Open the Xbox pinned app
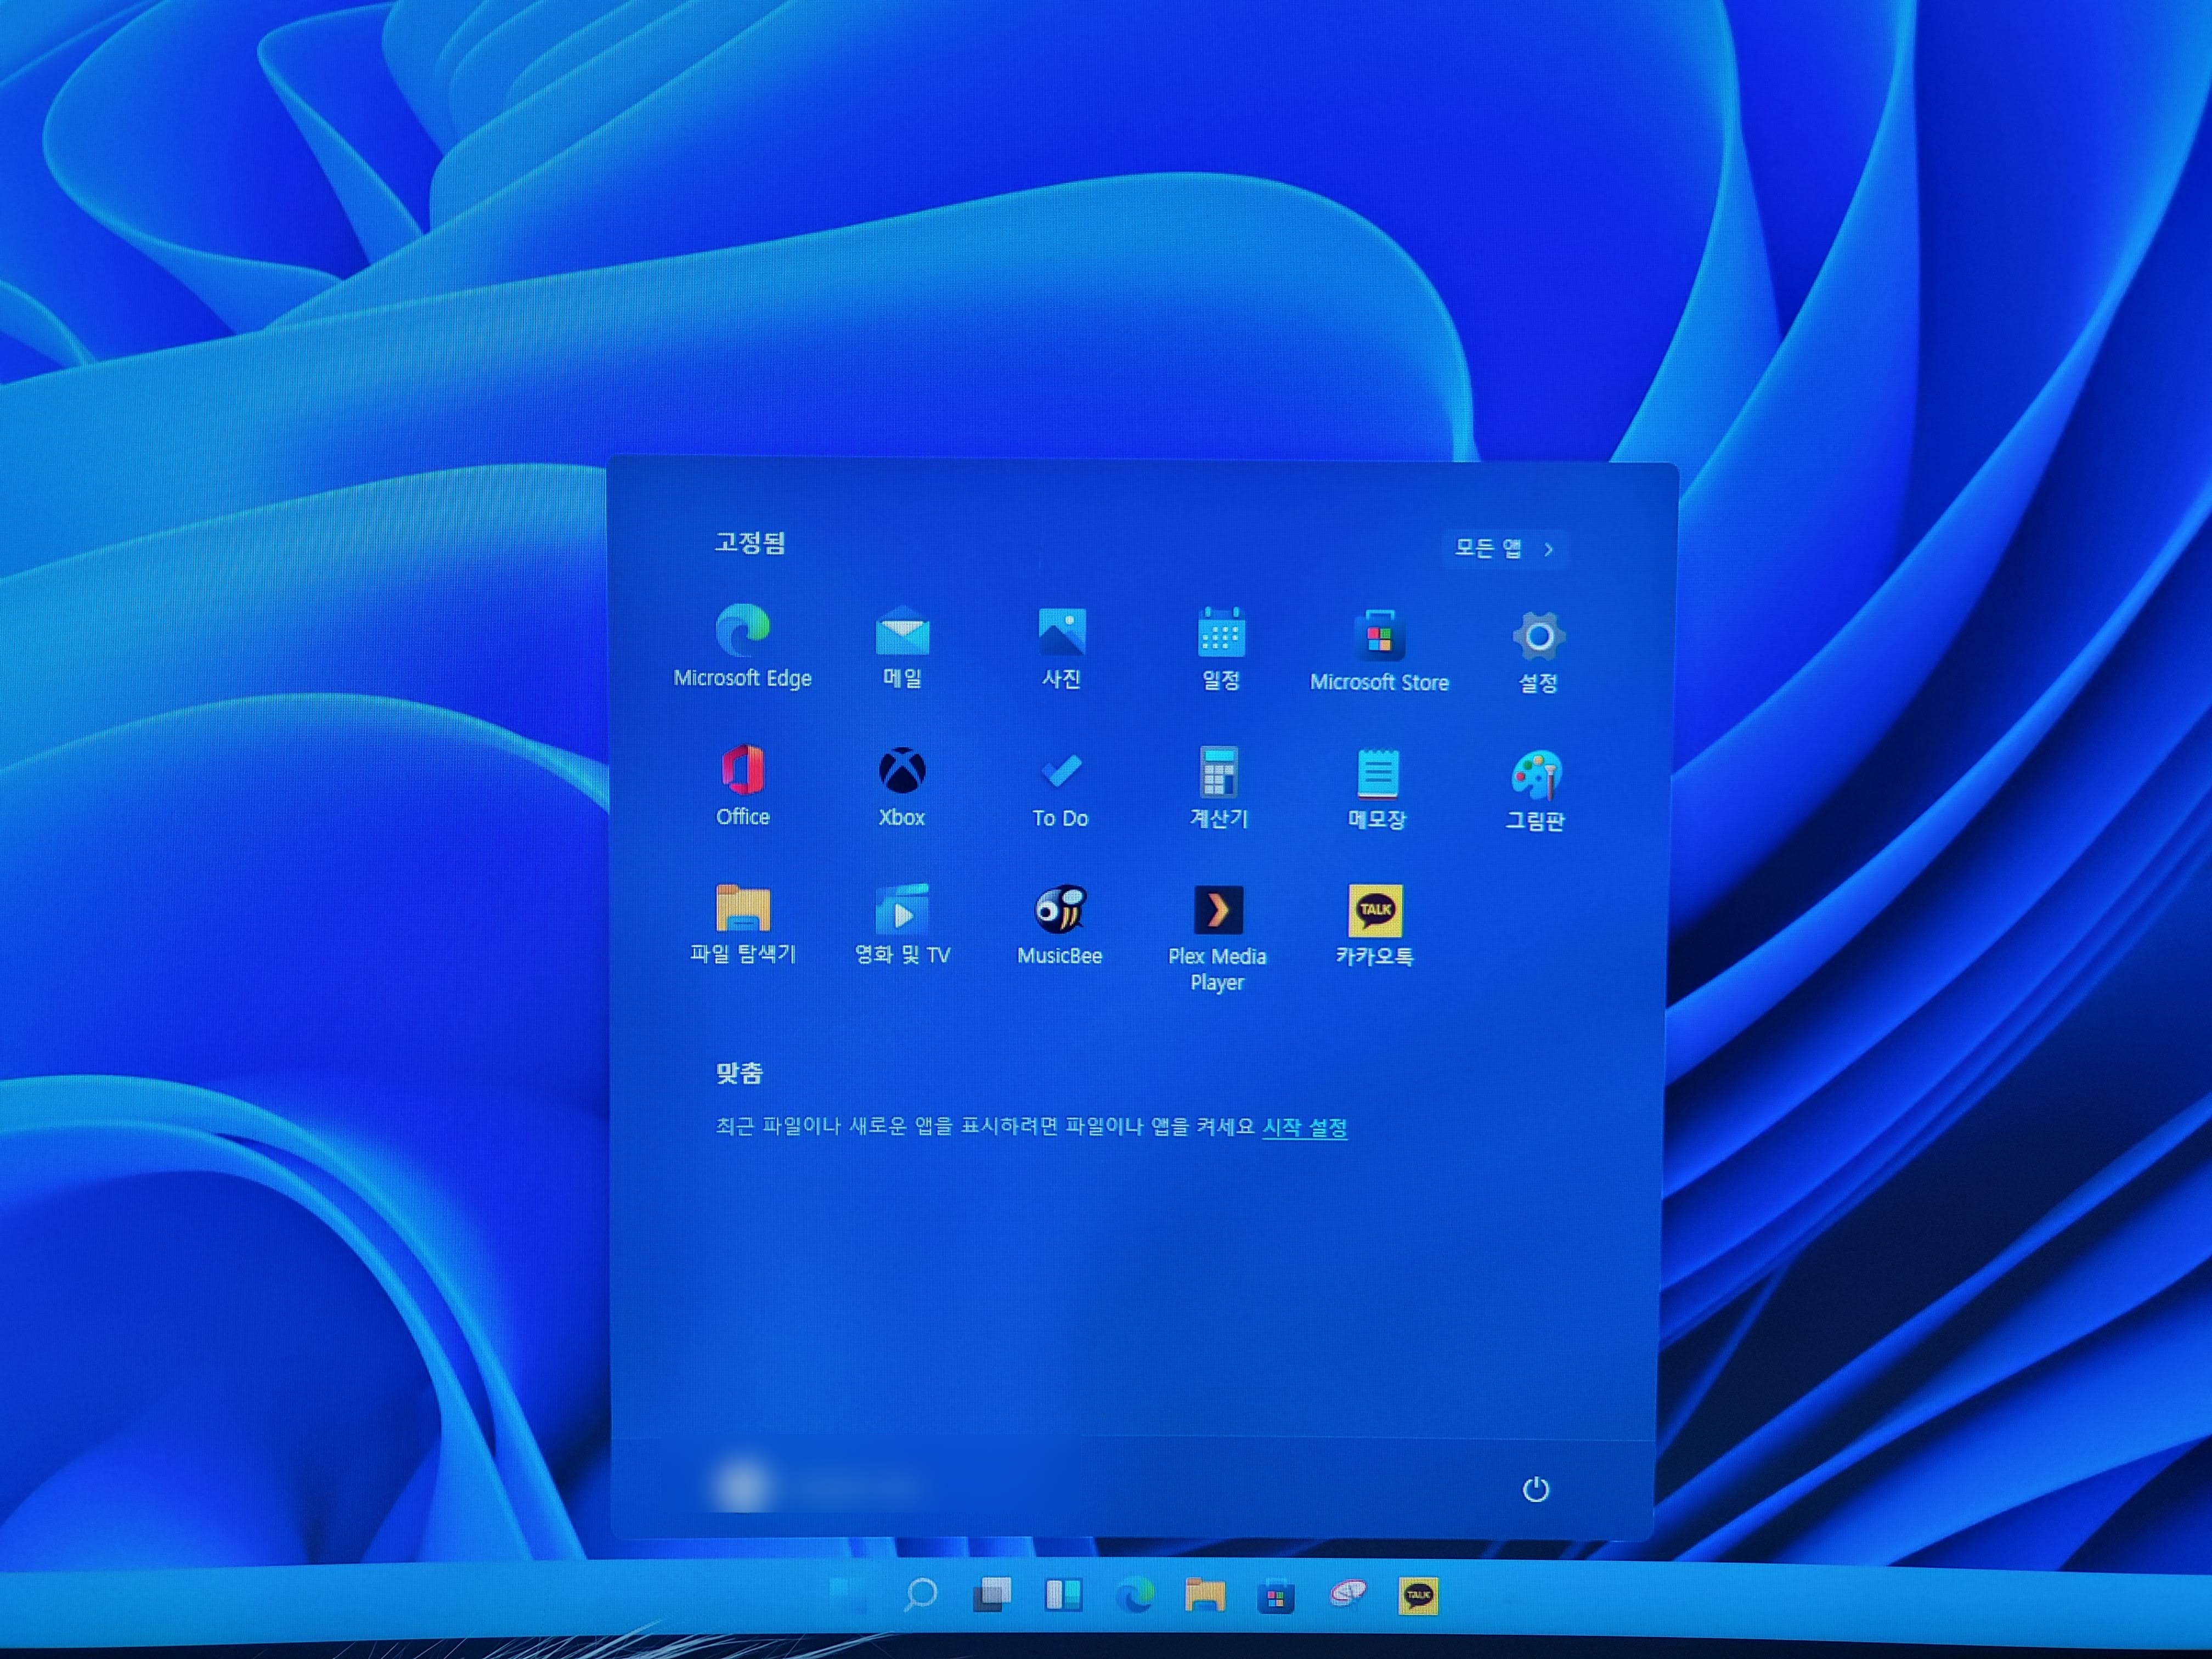This screenshot has height=1659, width=2212. click(x=902, y=786)
